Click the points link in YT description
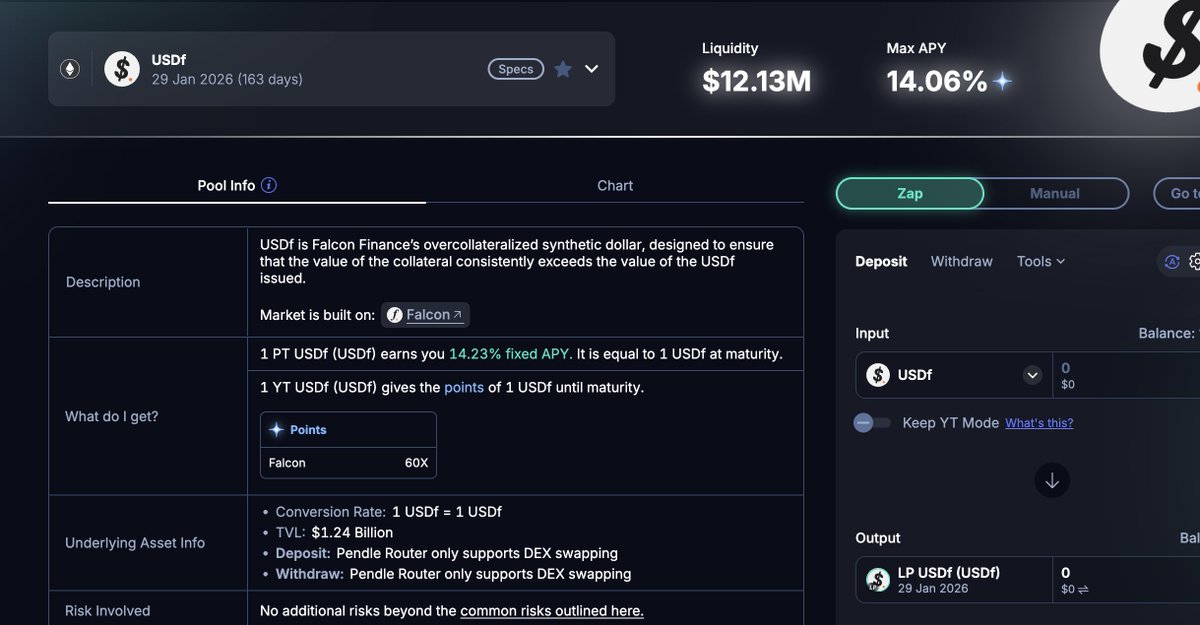This screenshot has width=1200, height=625. pos(464,387)
